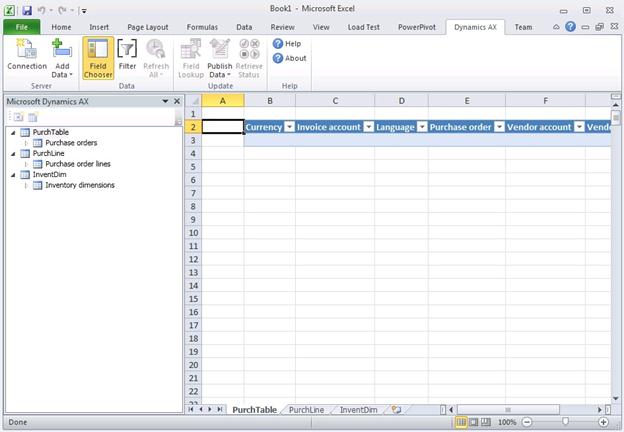624x432 pixels.
Task: Expand the Purchase order lines node
Action: (26, 164)
